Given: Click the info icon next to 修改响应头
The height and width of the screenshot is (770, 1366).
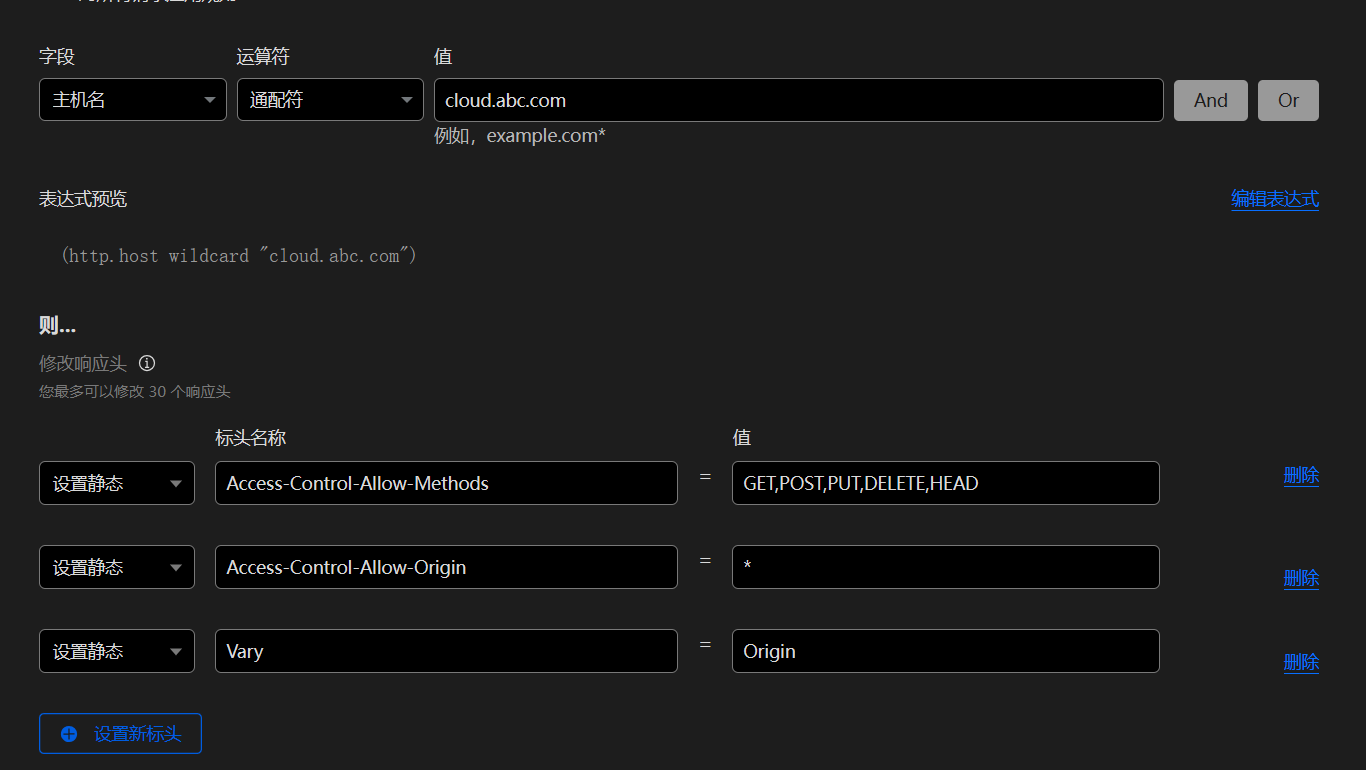Looking at the screenshot, I should 147,363.
